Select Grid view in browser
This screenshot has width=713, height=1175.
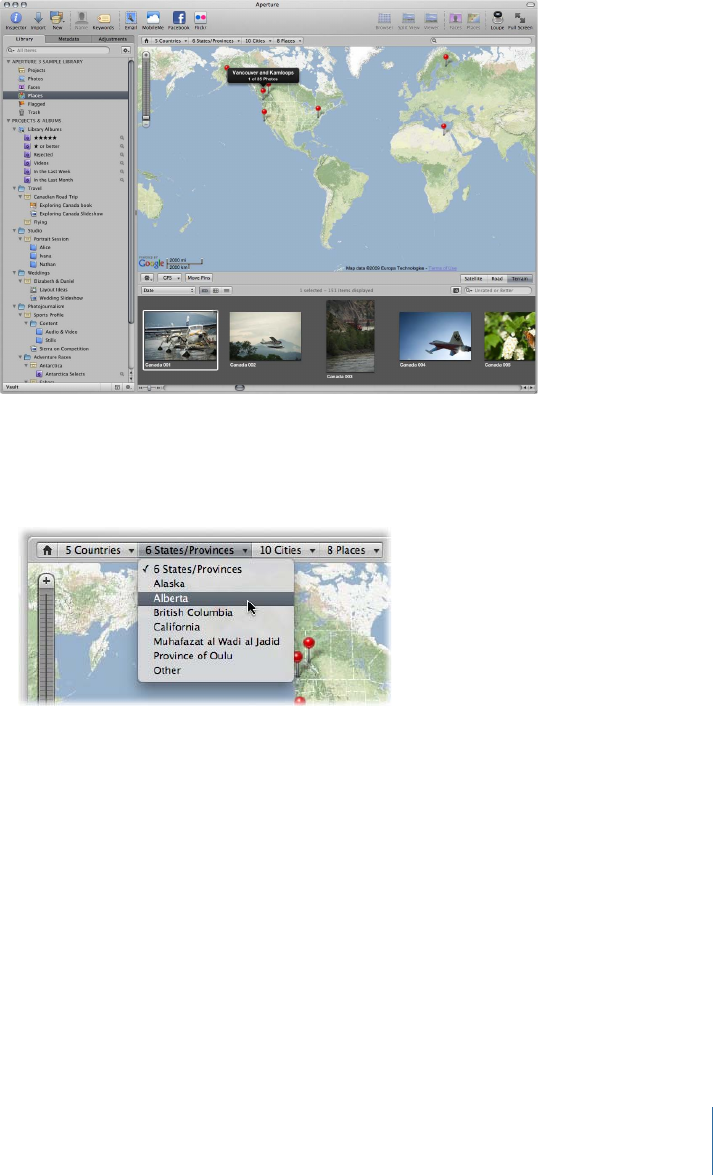pyautogui.click(x=216, y=290)
